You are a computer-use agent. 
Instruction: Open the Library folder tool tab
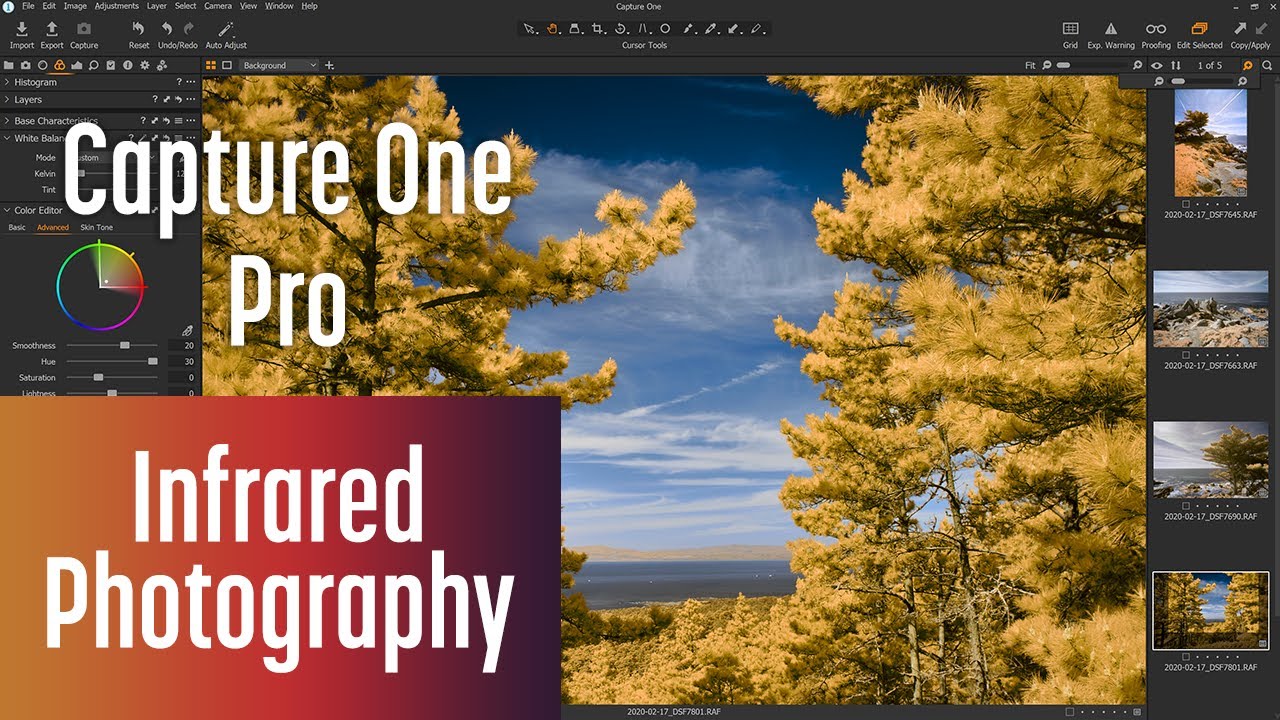tap(9, 65)
